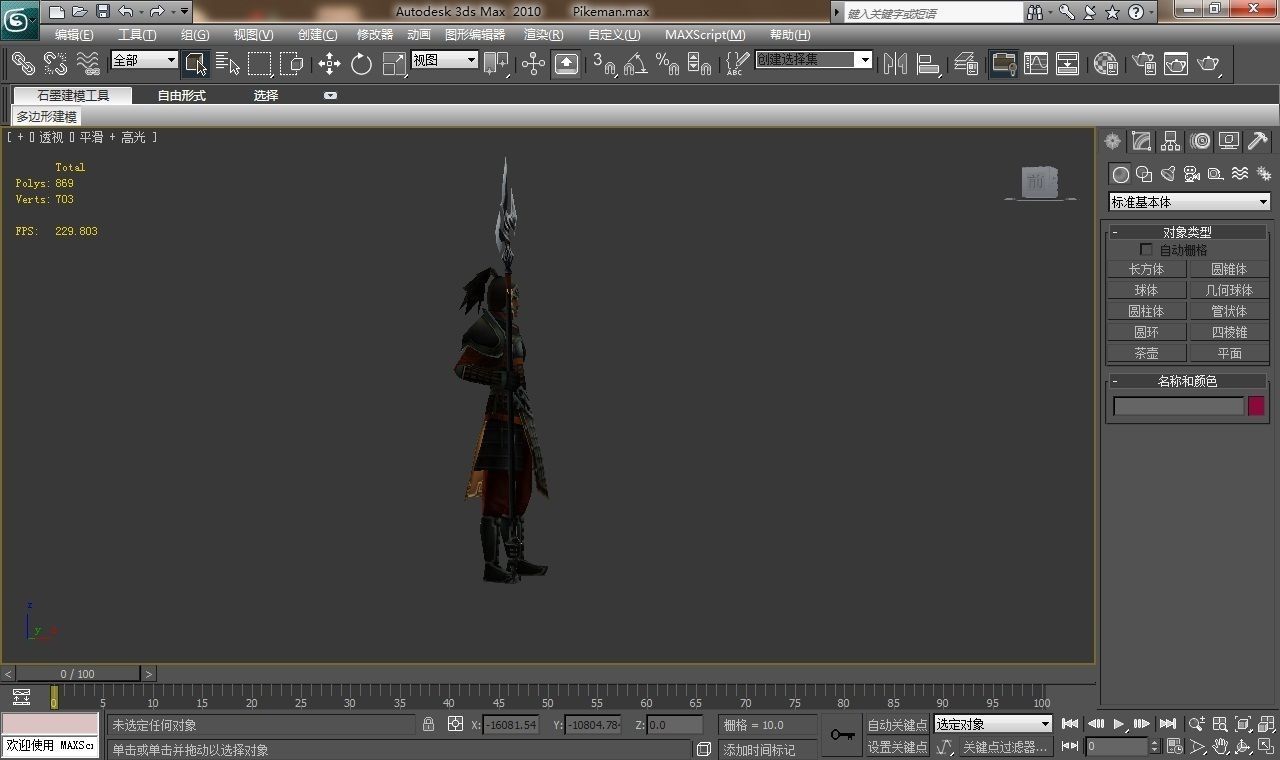Open the 创建选择集 named selection dropdown
This screenshot has height=760, width=1280.
(x=813, y=60)
